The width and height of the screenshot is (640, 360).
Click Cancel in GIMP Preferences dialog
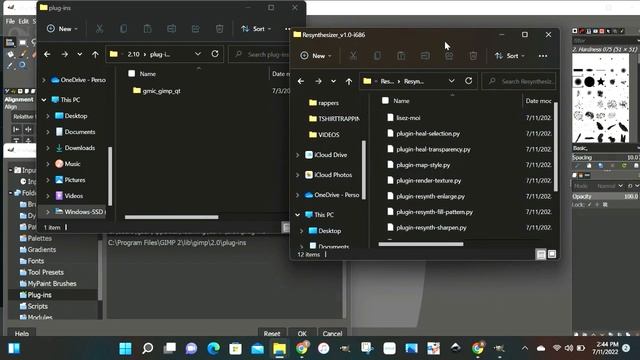click(x=332, y=333)
